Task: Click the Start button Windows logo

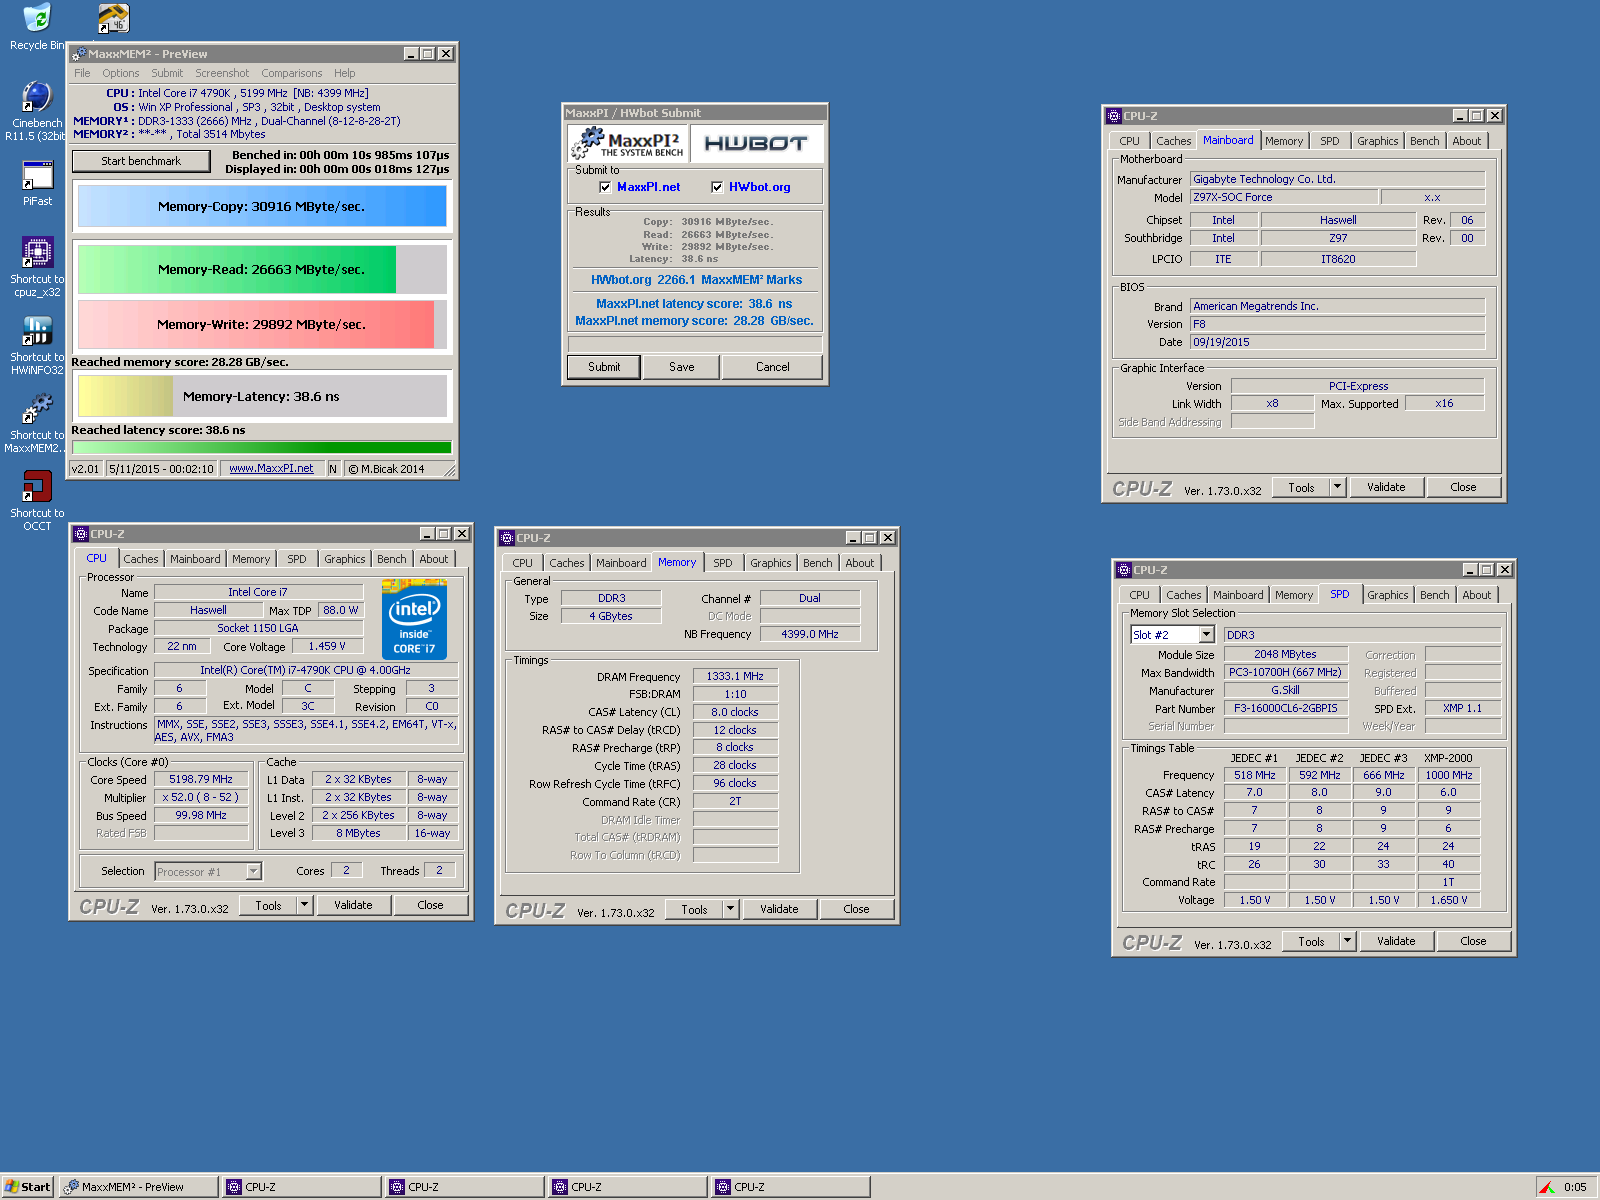Action: [12, 1187]
